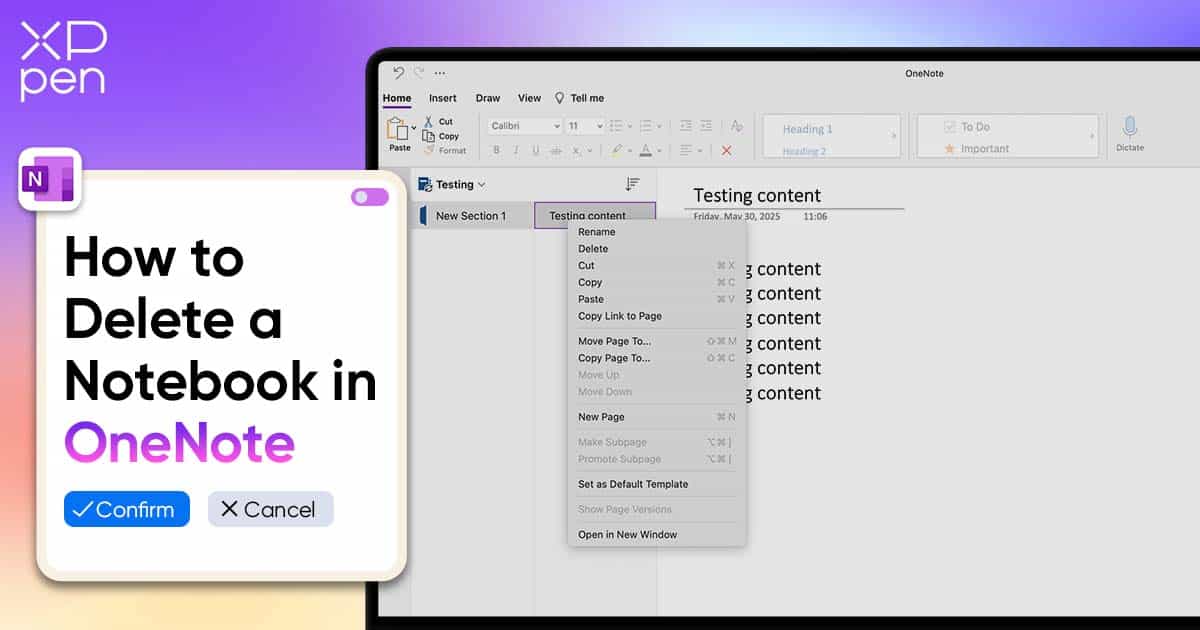
Task: Click the Friday, May 30, 2025 date
Action: (735, 216)
